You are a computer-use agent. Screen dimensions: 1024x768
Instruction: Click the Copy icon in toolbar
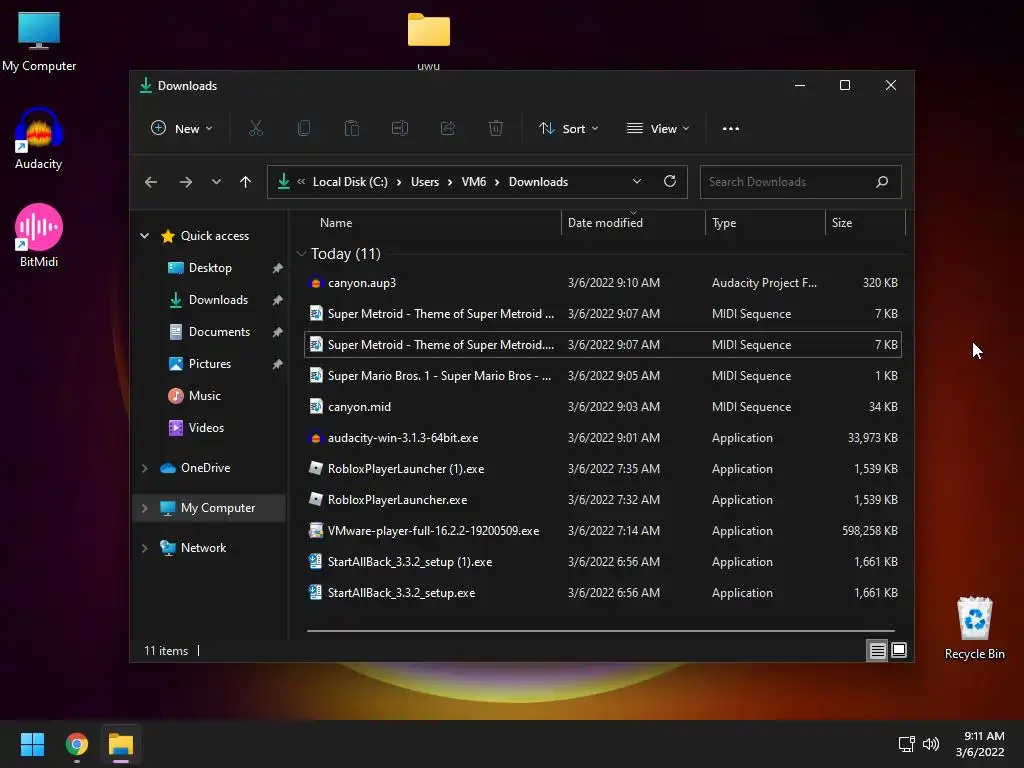click(304, 129)
